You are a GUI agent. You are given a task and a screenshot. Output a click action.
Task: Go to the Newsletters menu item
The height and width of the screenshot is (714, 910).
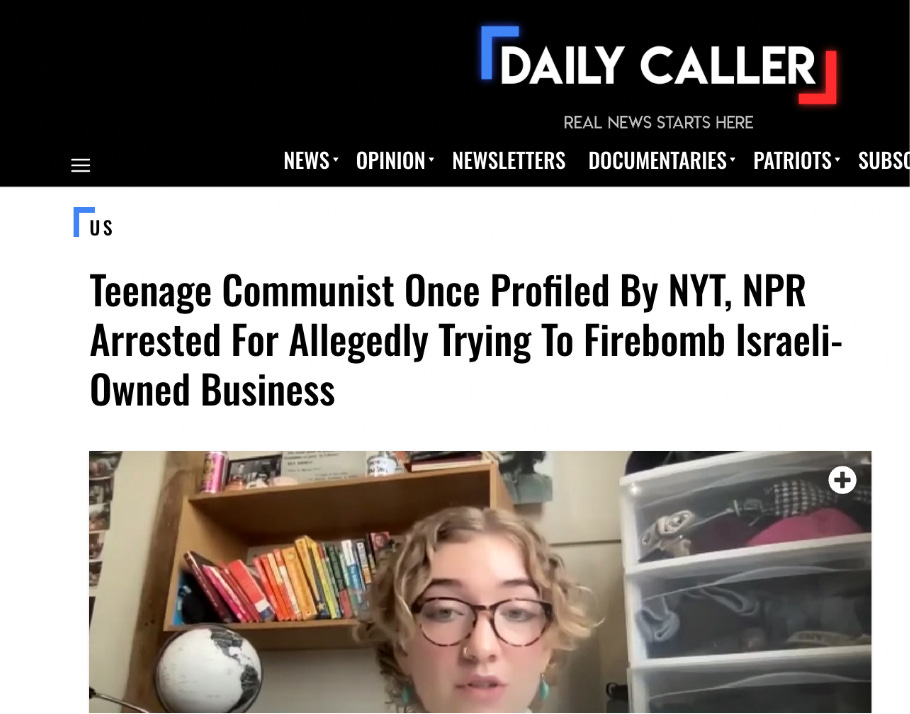pyautogui.click(x=508, y=161)
